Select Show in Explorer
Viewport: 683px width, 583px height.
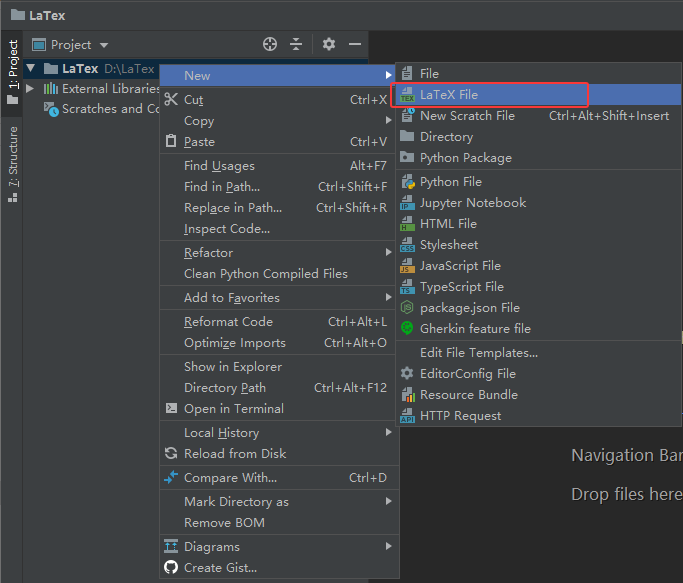277,366
